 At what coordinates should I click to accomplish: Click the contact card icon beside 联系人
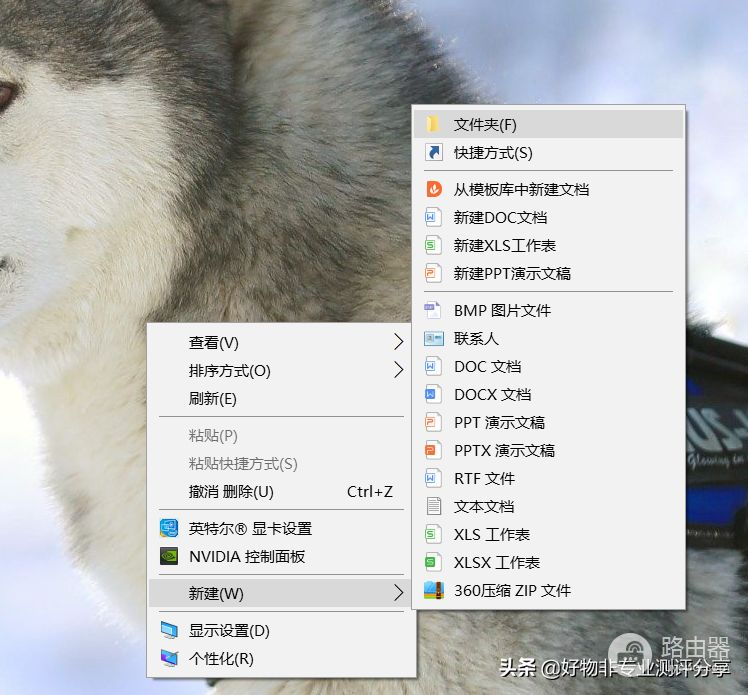tap(433, 339)
